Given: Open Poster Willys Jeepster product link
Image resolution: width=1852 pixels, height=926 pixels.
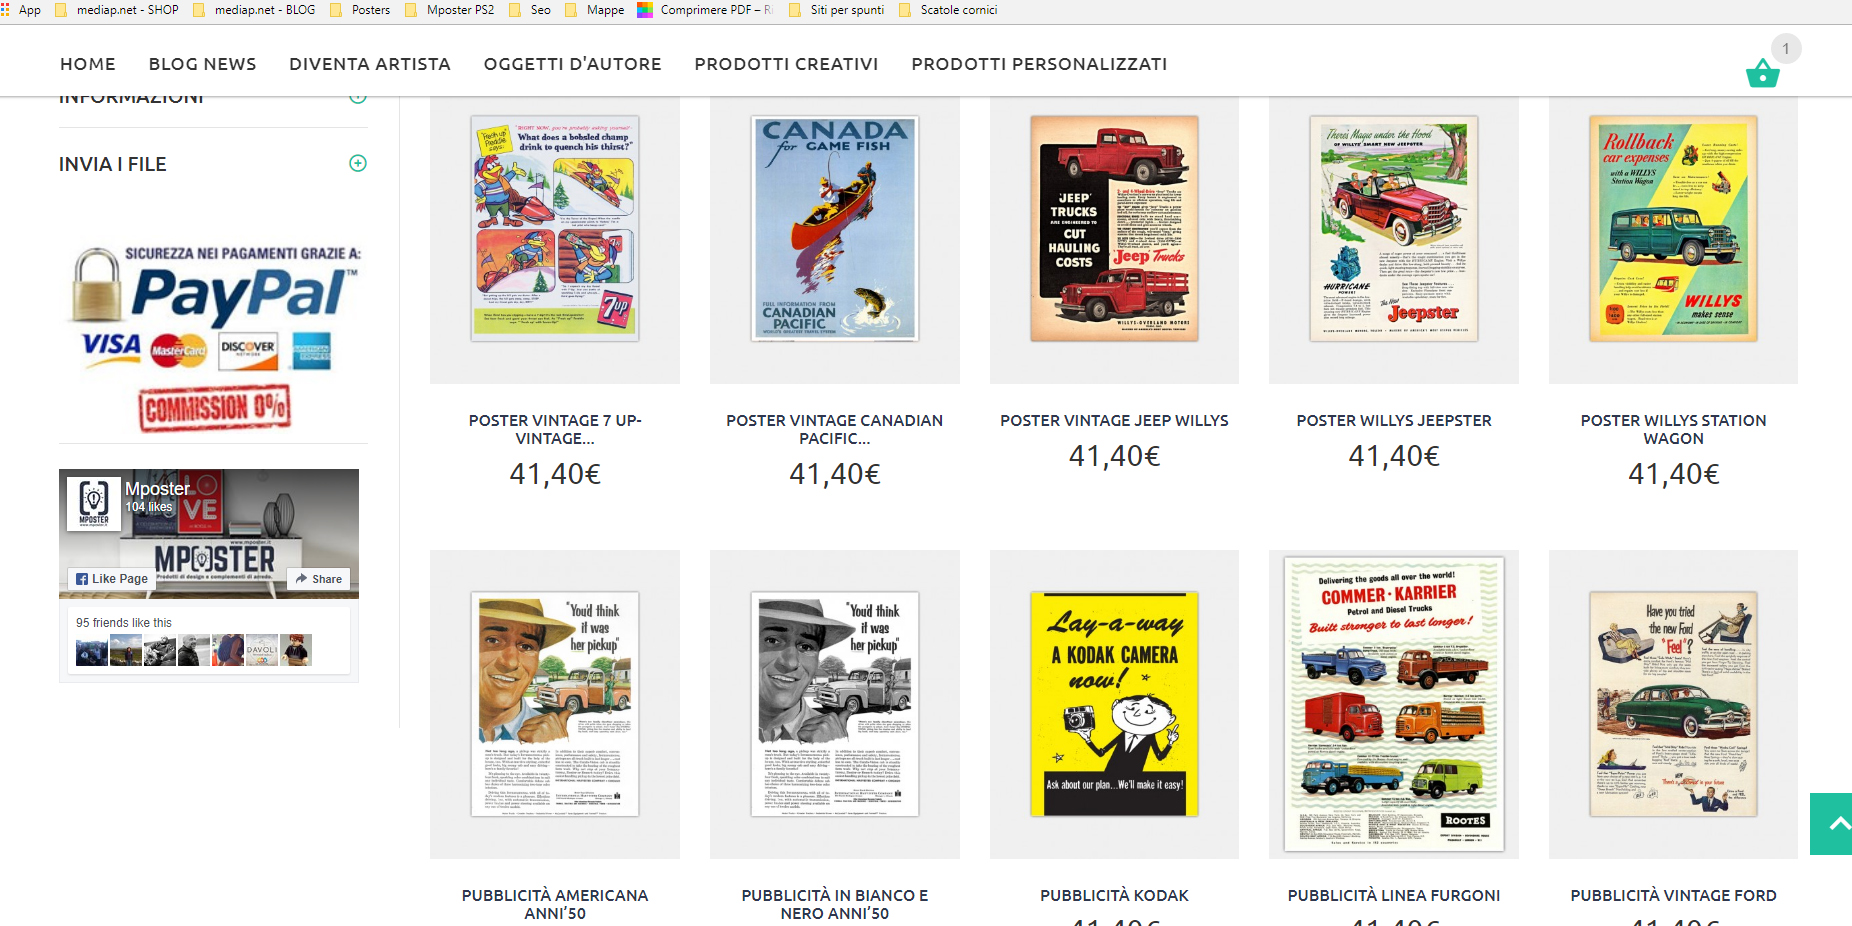Looking at the screenshot, I should [x=1394, y=421].
